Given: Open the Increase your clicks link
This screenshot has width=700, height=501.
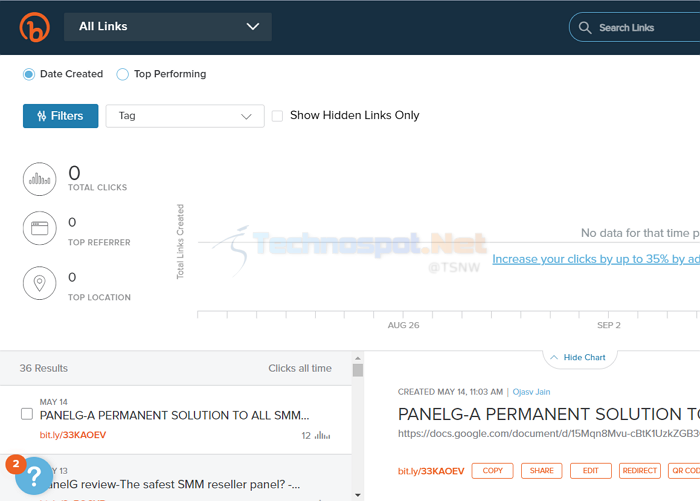Looking at the screenshot, I should 596,259.
